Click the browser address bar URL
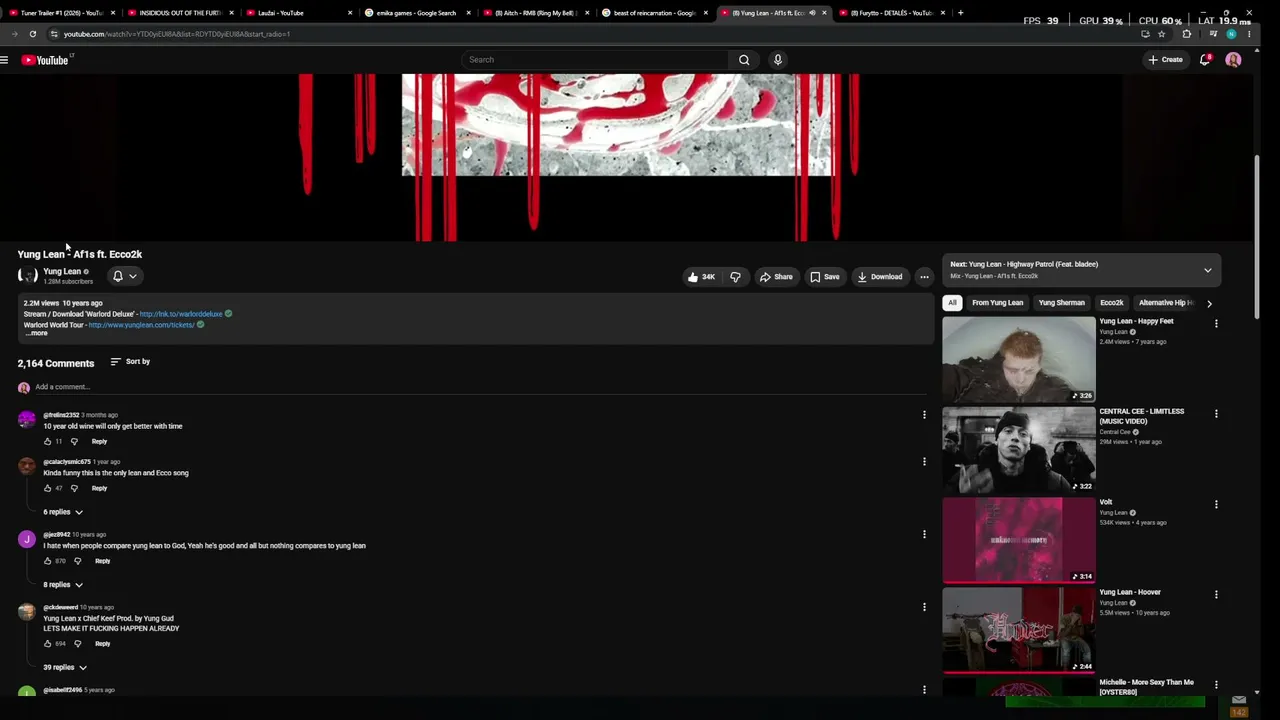 pyautogui.click(x=177, y=34)
